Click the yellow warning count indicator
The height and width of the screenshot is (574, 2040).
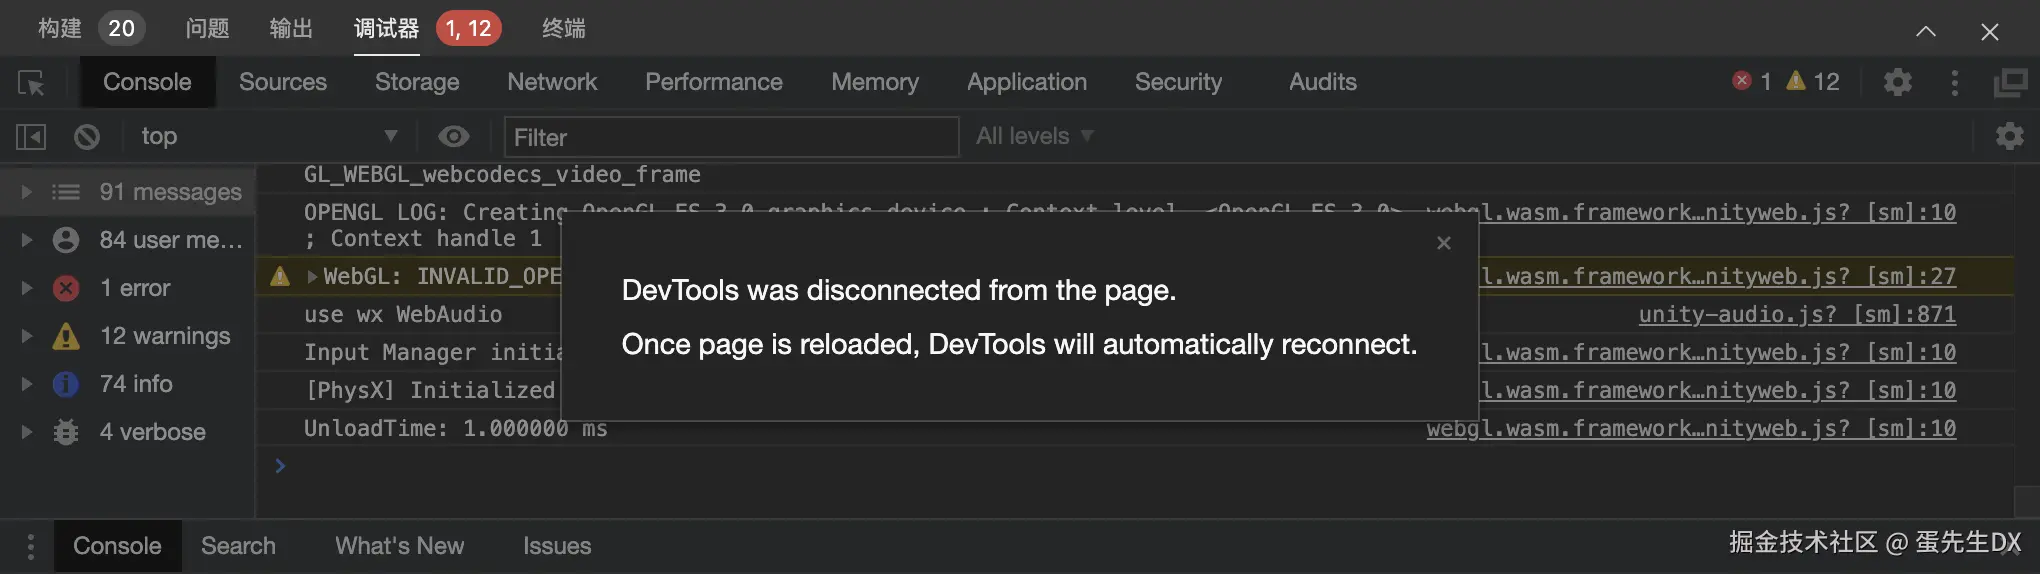click(x=1813, y=82)
